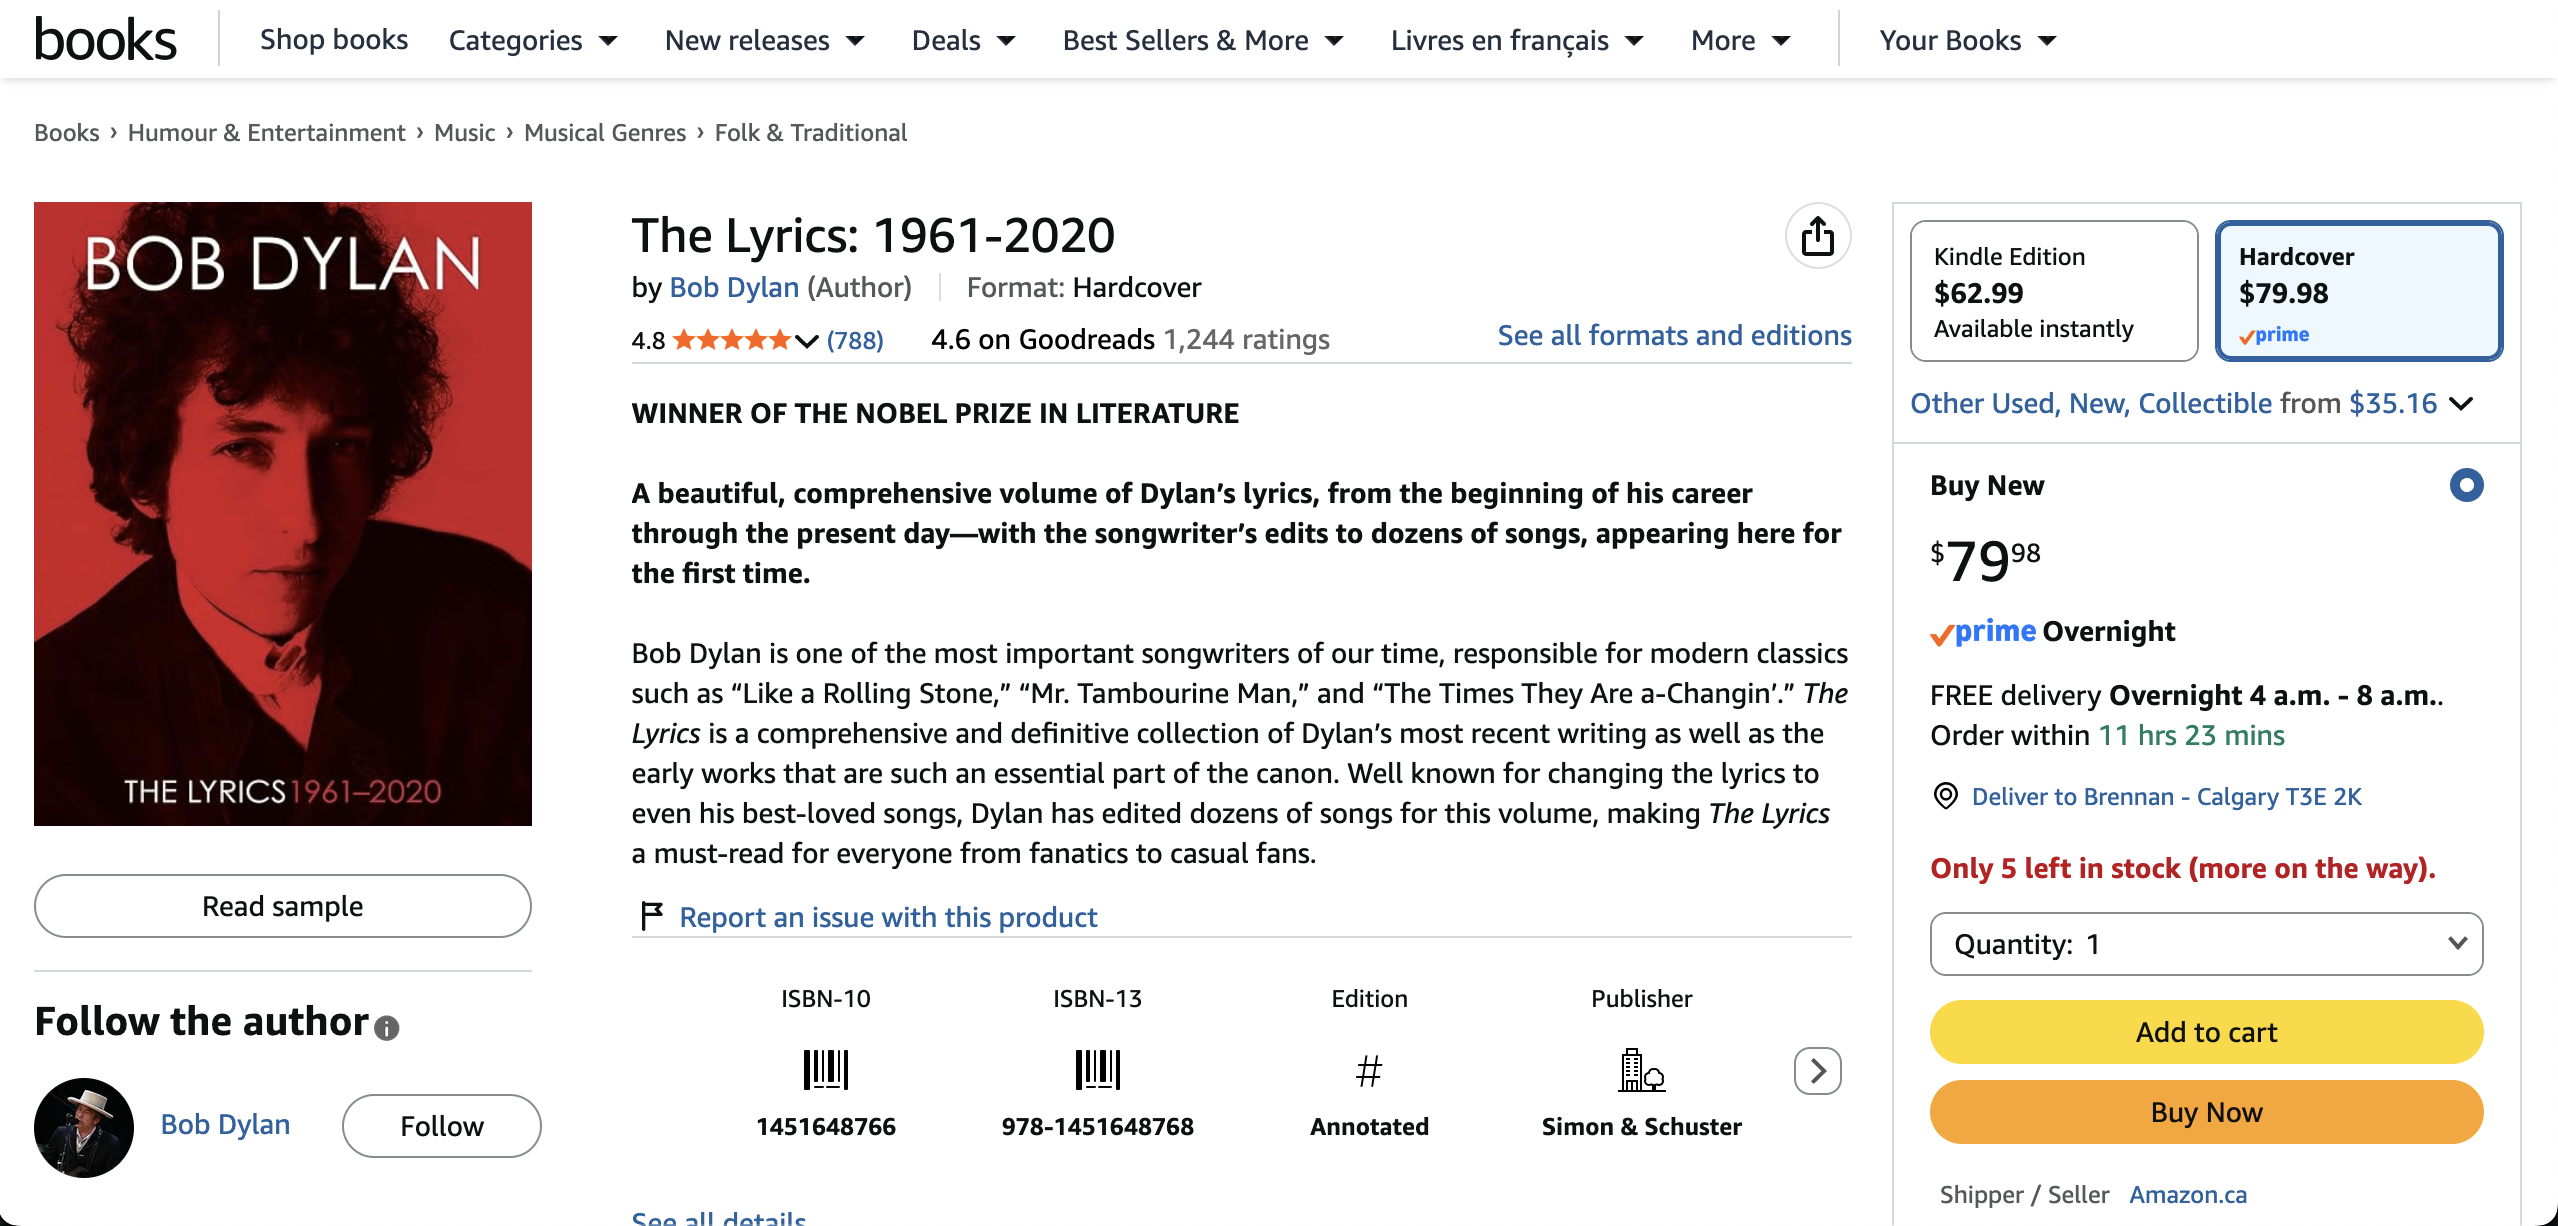Click See all formats and editions
The height and width of the screenshot is (1226, 2558).
point(1674,336)
